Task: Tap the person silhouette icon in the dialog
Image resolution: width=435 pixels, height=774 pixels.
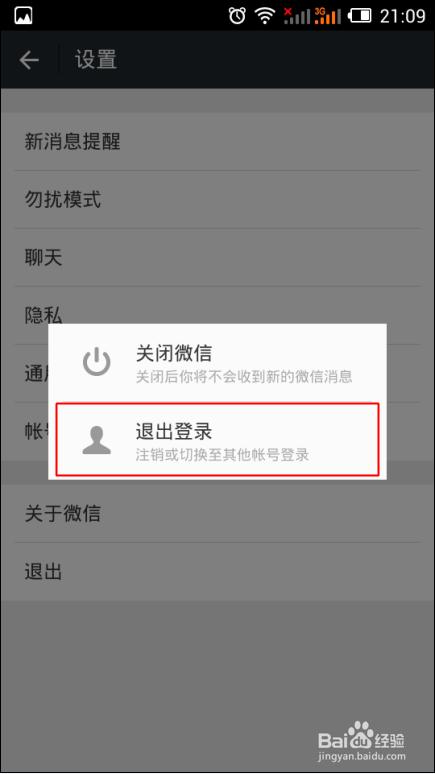Action: tap(97, 440)
